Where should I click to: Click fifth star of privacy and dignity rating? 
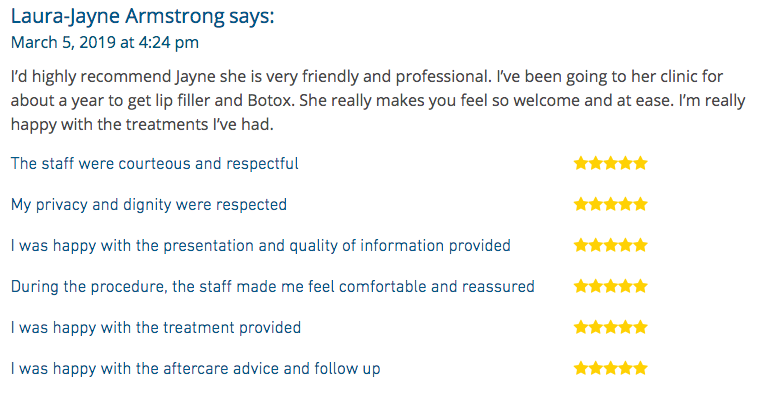(x=641, y=204)
